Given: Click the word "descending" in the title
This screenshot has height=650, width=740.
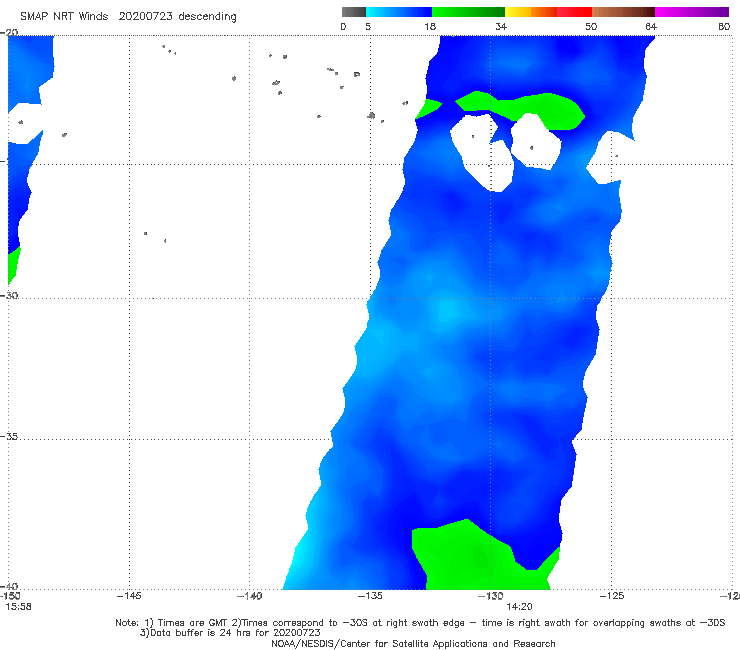Looking at the screenshot, I should [207, 17].
